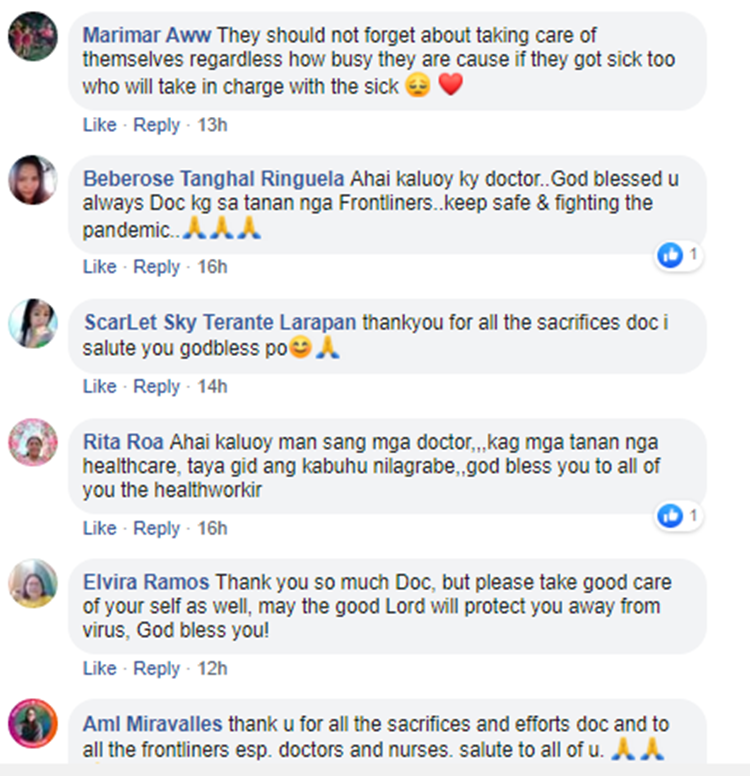This screenshot has width=750, height=776.
Task: Open Marimar Aww's profile picture
Action: pyautogui.click(x=33, y=37)
